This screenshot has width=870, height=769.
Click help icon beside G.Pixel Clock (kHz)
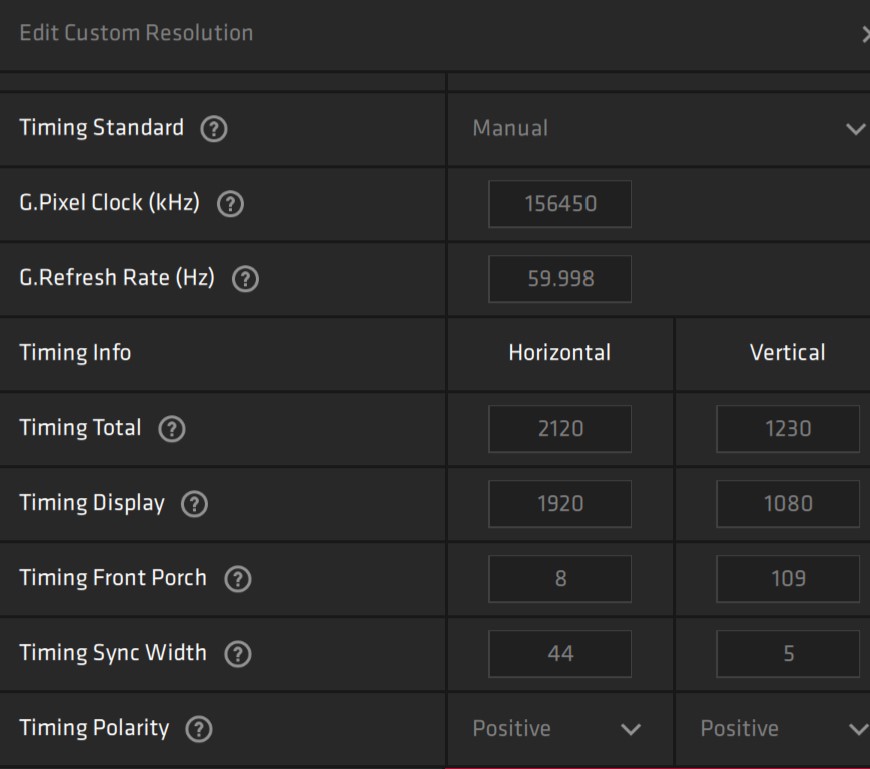230,204
